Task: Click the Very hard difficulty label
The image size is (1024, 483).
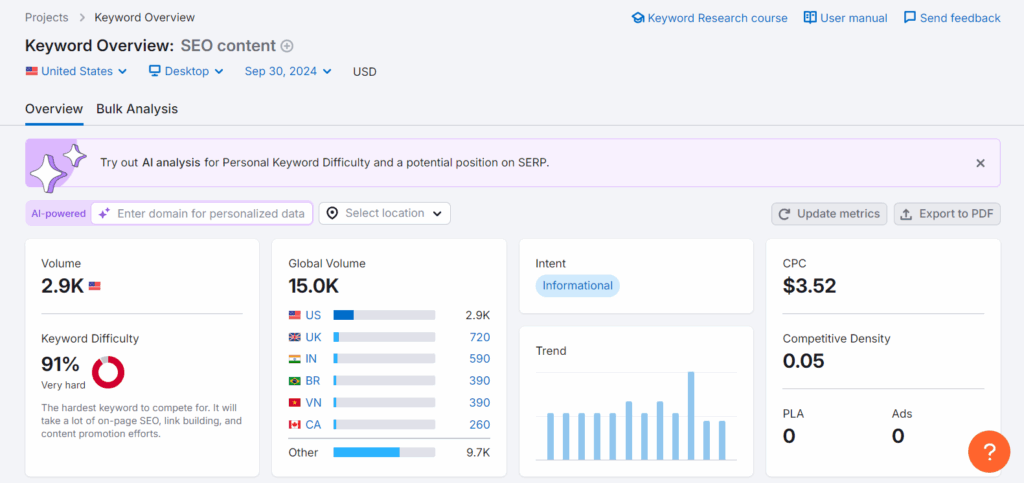Action: tap(63, 385)
